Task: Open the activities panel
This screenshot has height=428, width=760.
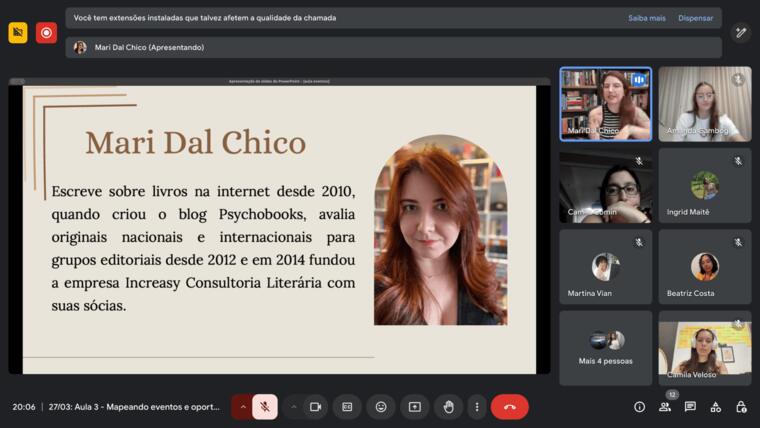Action: [x=715, y=407]
